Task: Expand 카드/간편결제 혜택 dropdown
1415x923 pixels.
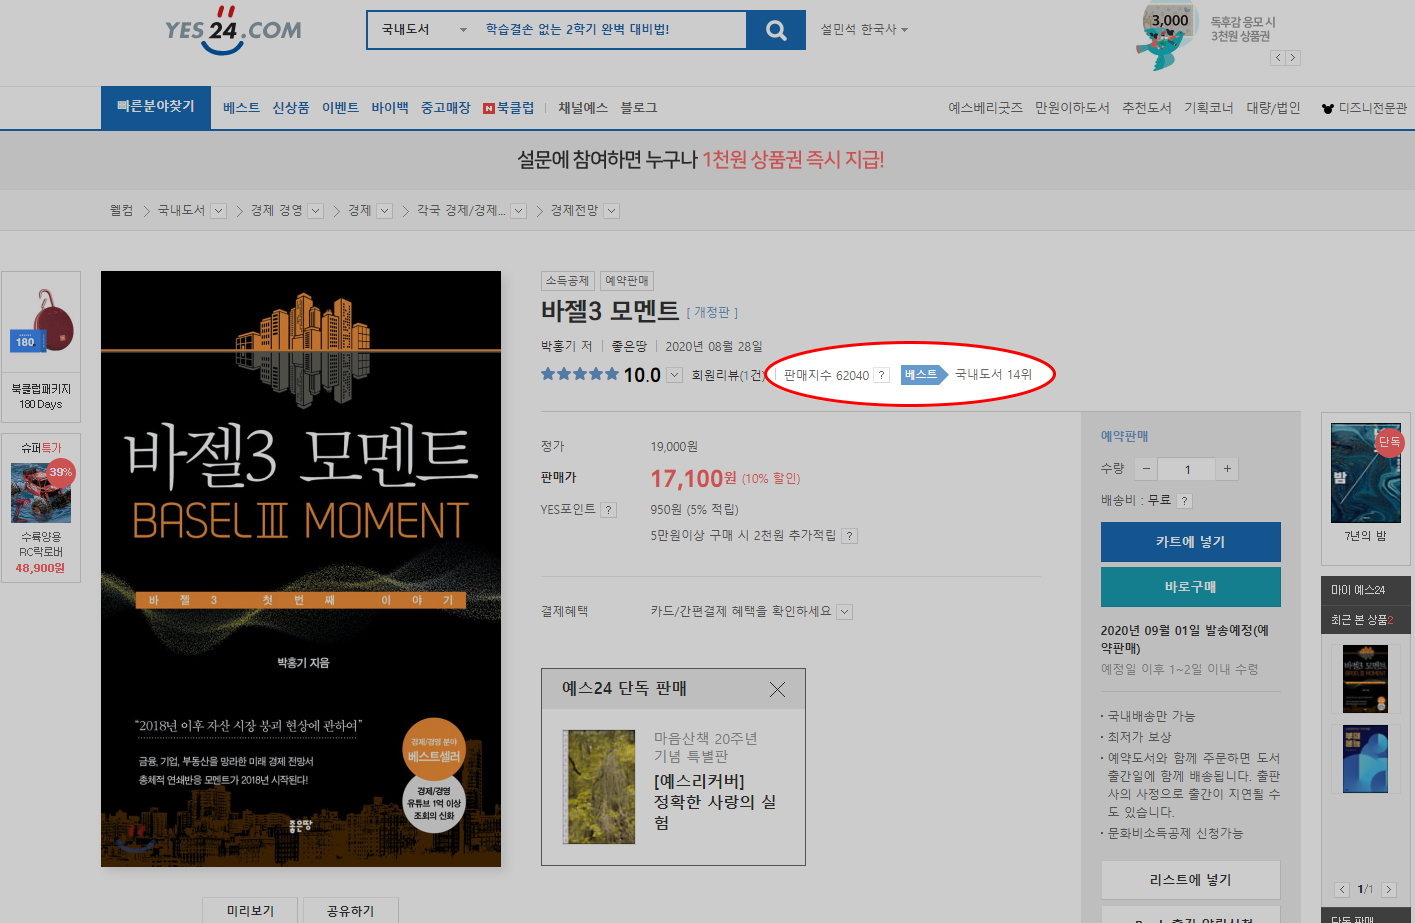Action: pos(845,612)
